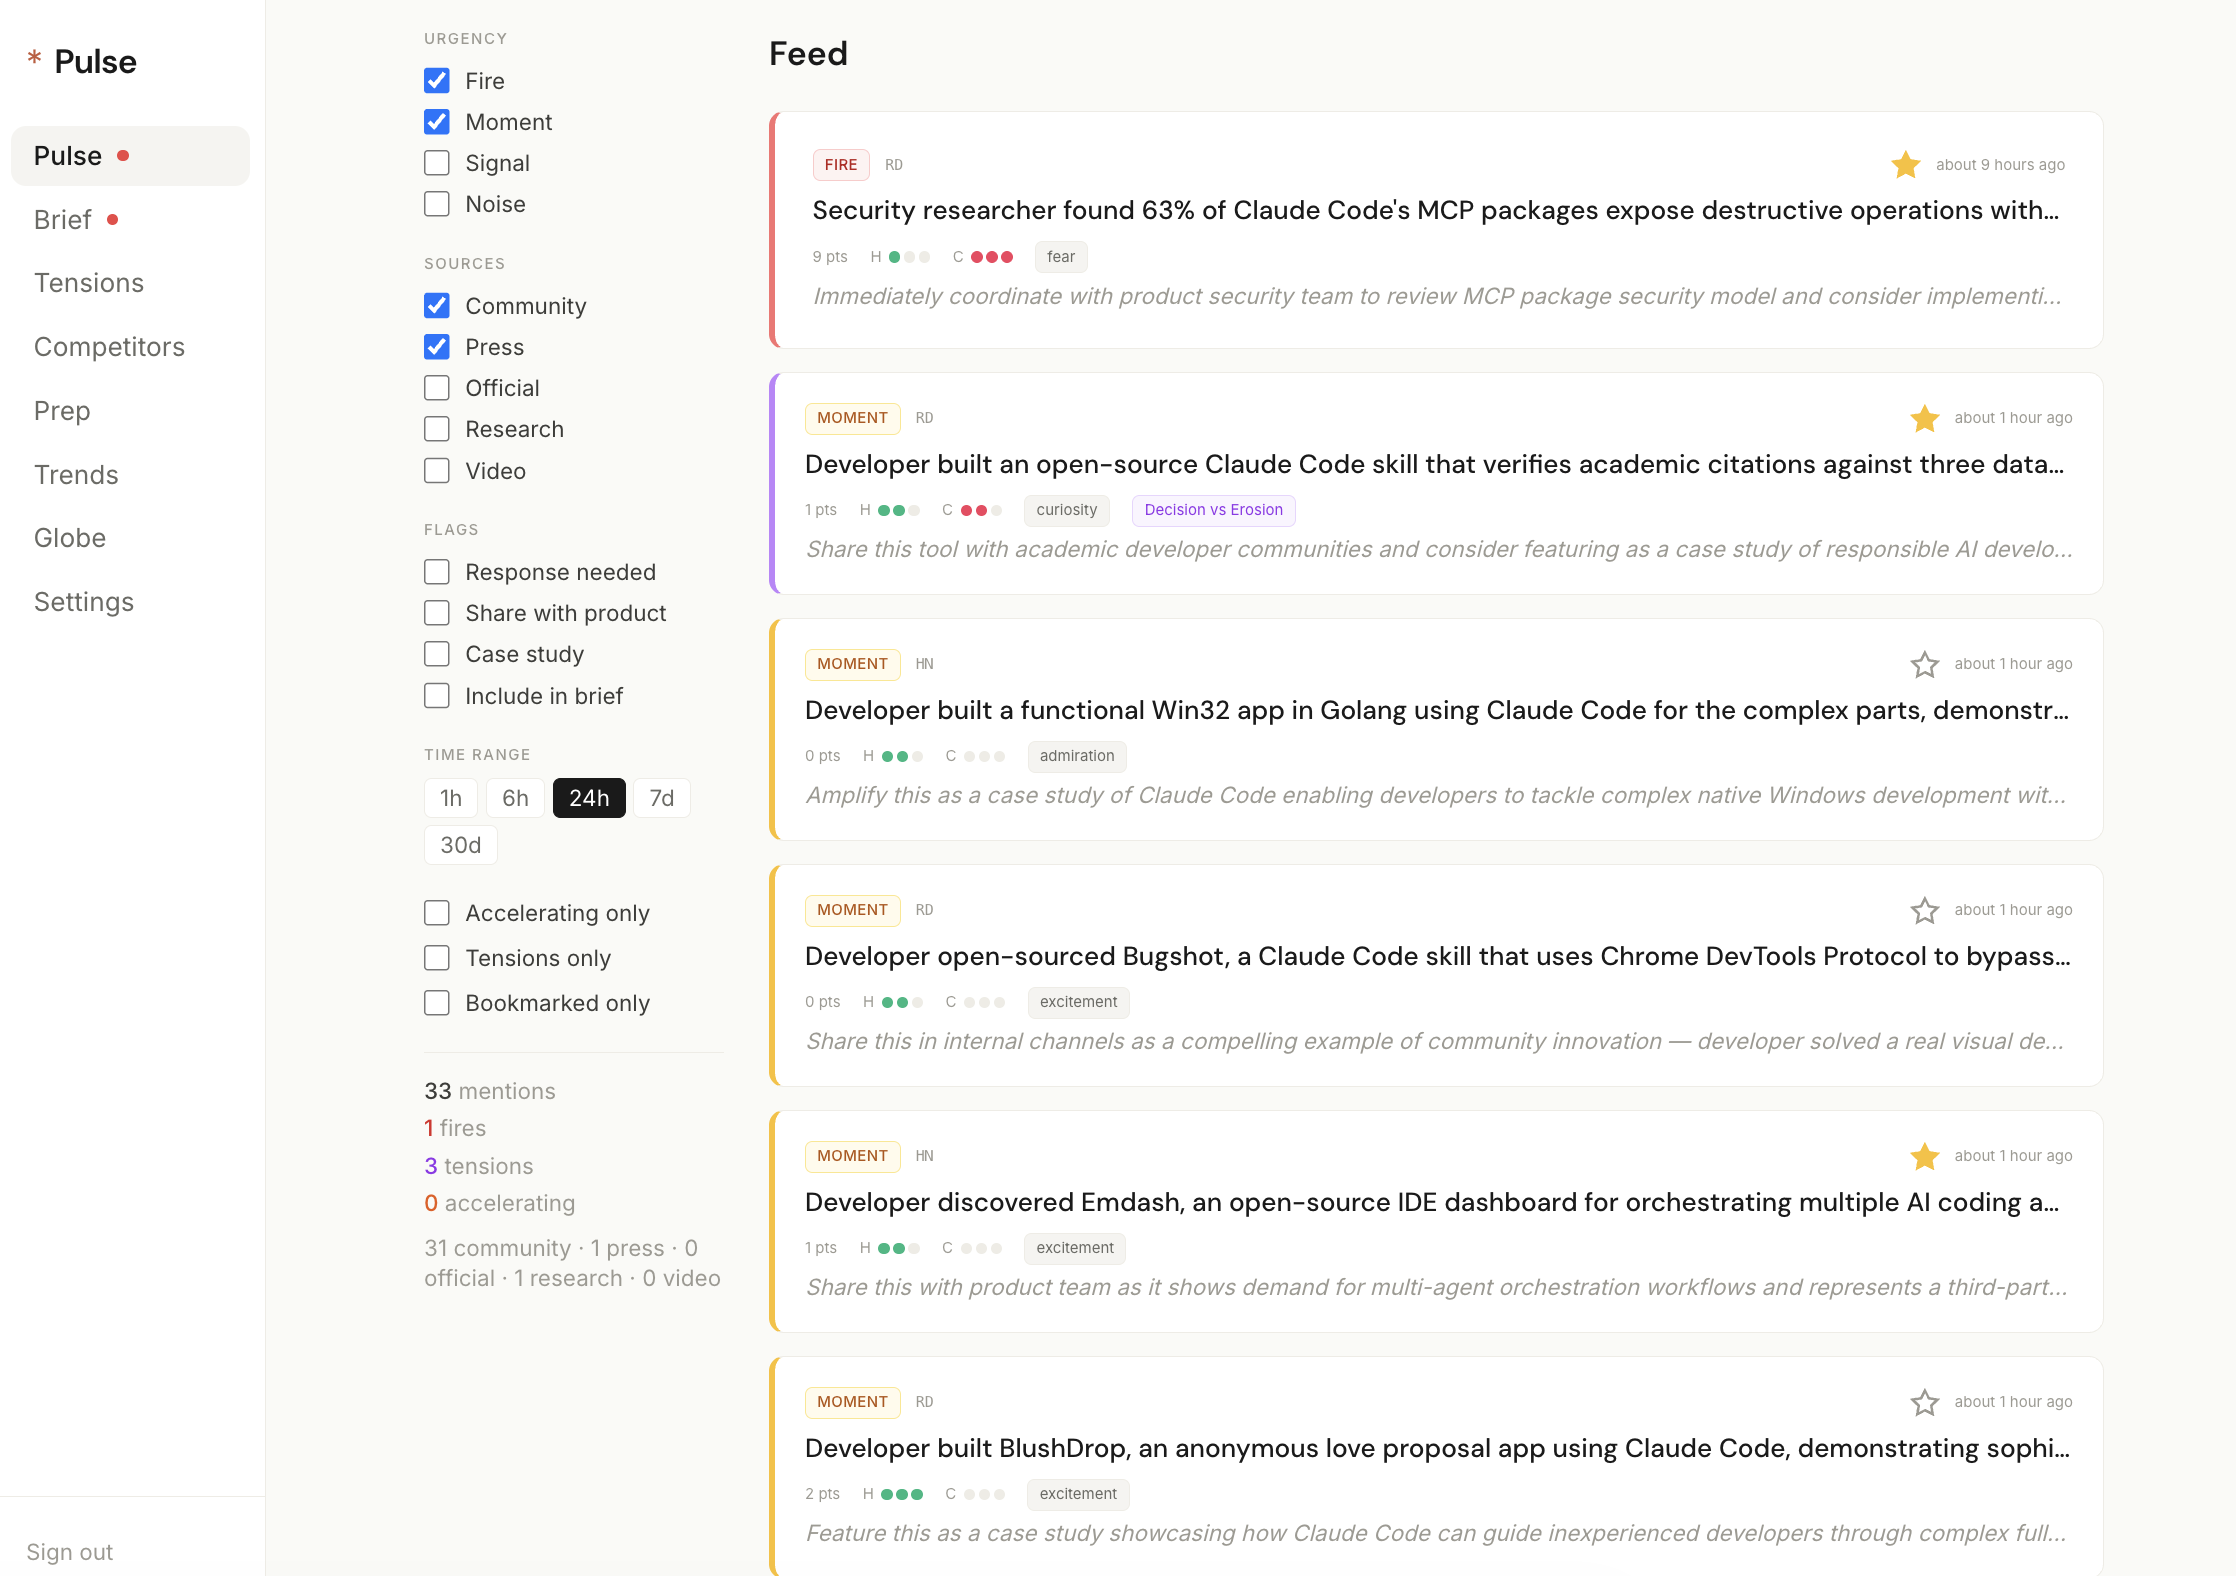Enable the Signal urgency filter
The height and width of the screenshot is (1576, 2236).
point(437,162)
